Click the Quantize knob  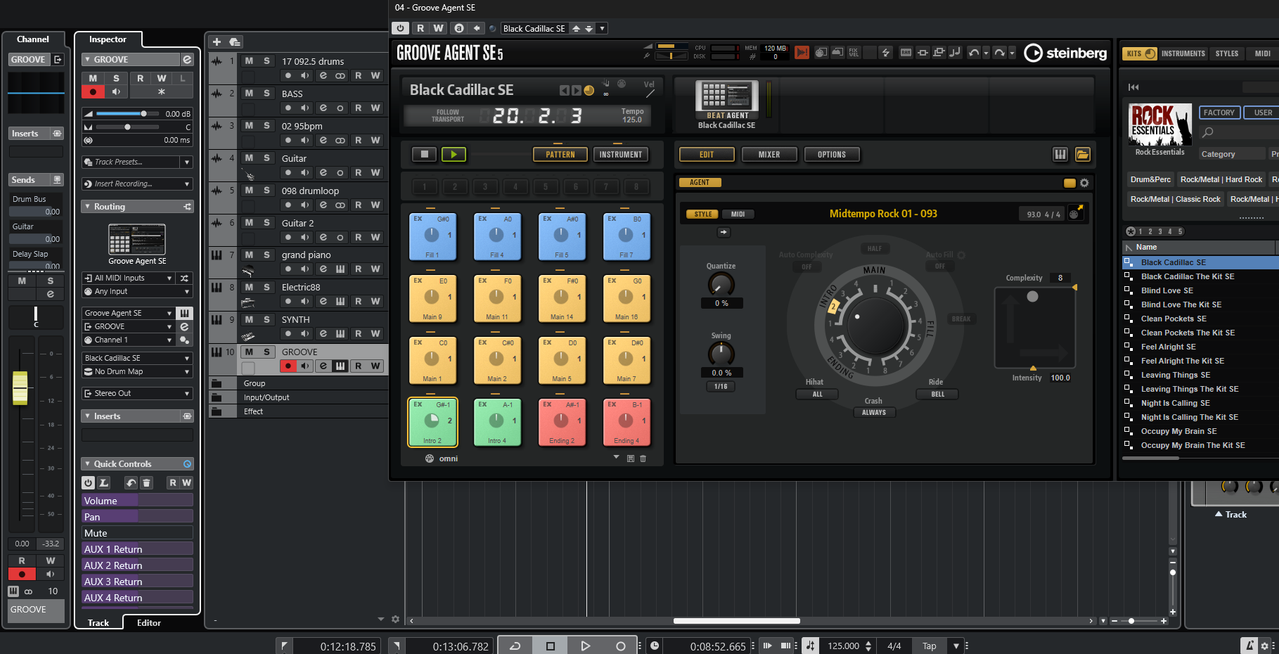[x=720, y=284]
